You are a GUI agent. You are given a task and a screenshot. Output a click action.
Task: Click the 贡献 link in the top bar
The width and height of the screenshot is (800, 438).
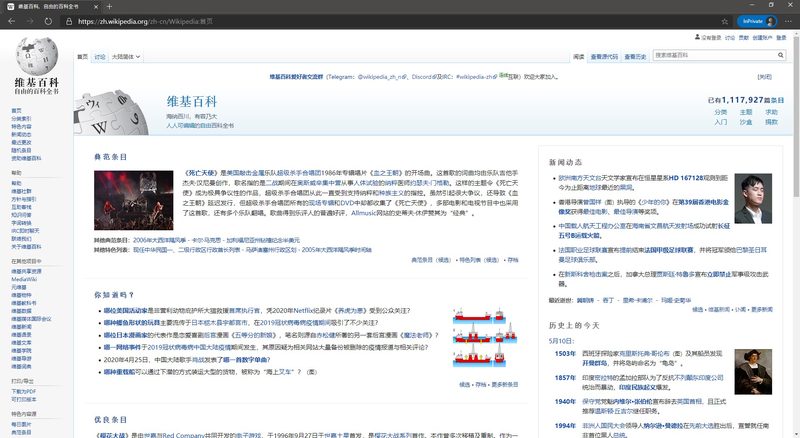(x=743, y=38)
